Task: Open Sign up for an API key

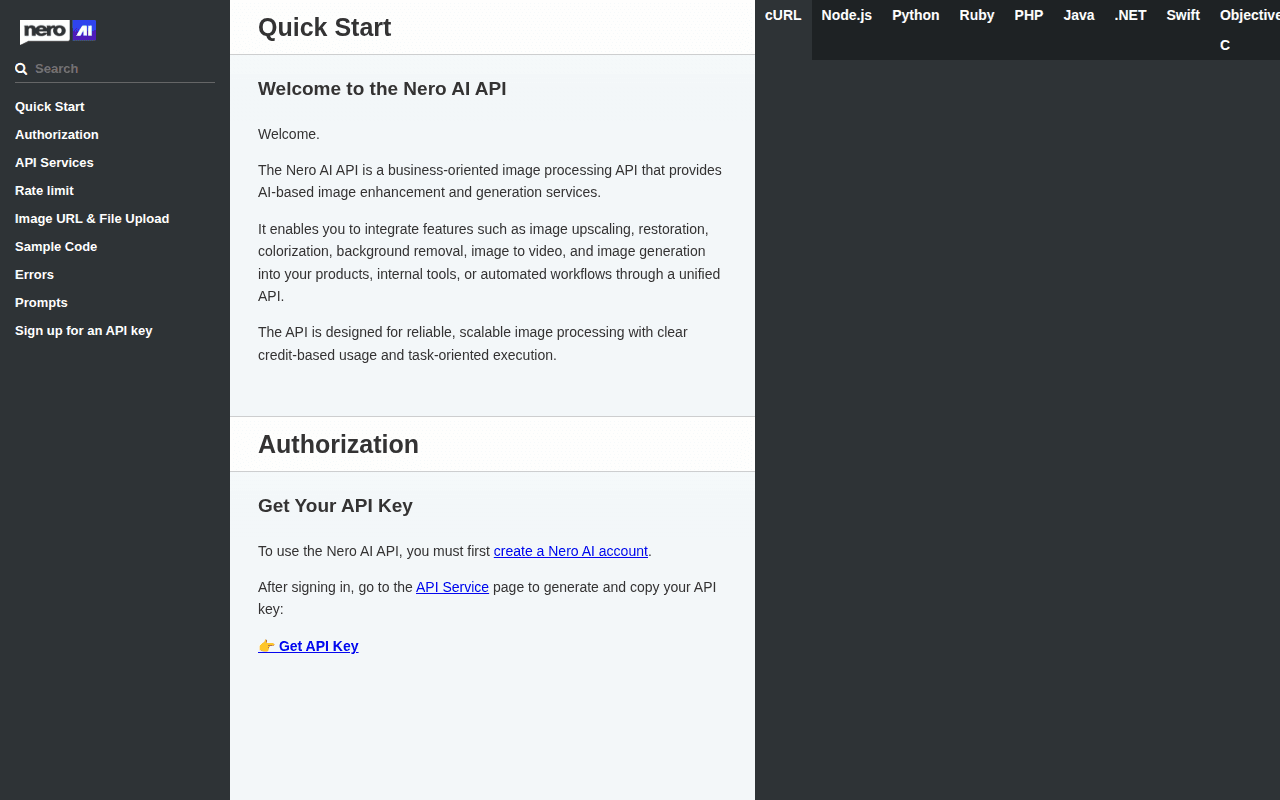Action: click(x=84, y=331)
